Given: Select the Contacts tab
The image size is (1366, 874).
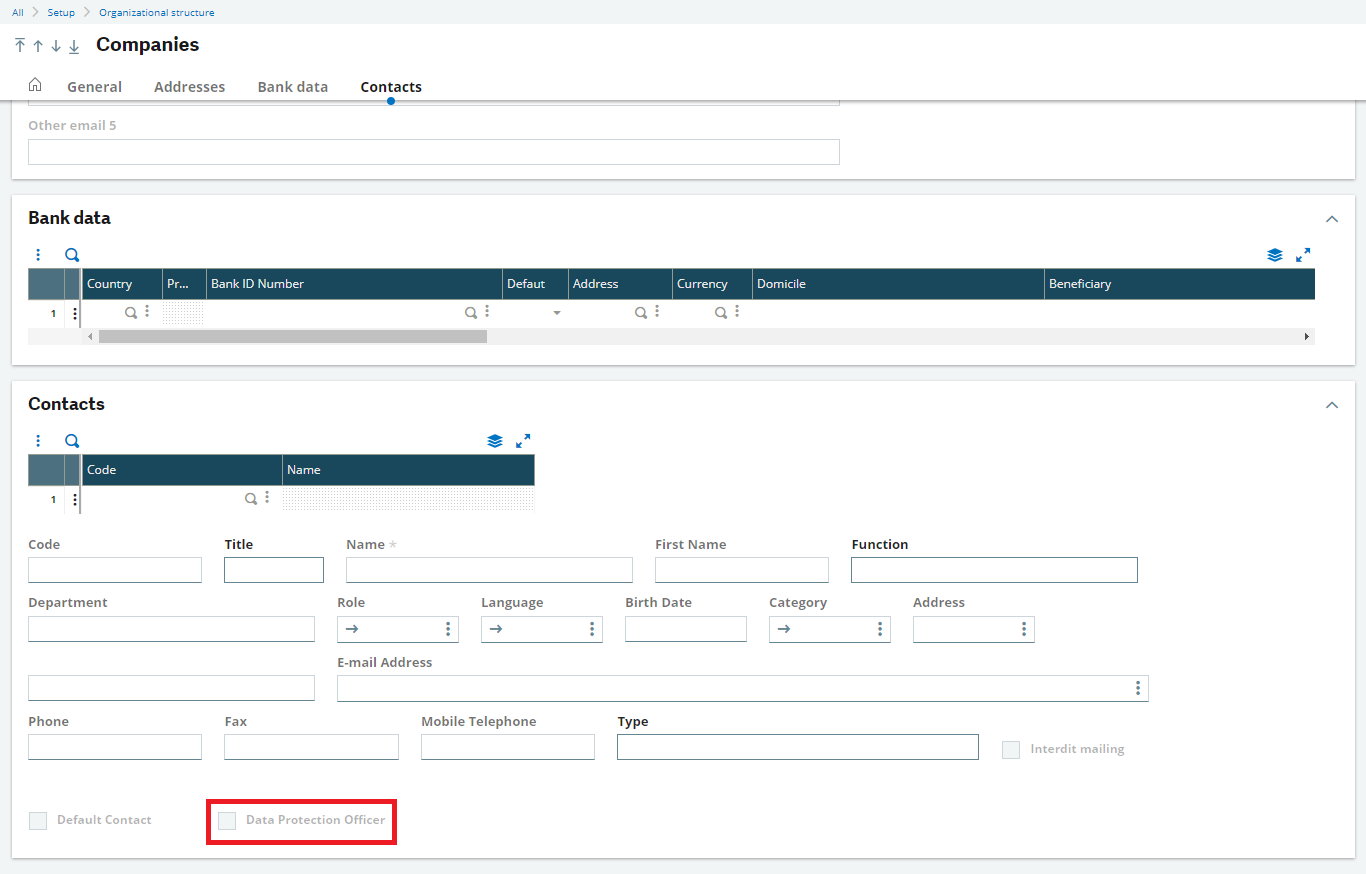Looking at the screenshot, I should pyautogui.click(x=391, y=87).
